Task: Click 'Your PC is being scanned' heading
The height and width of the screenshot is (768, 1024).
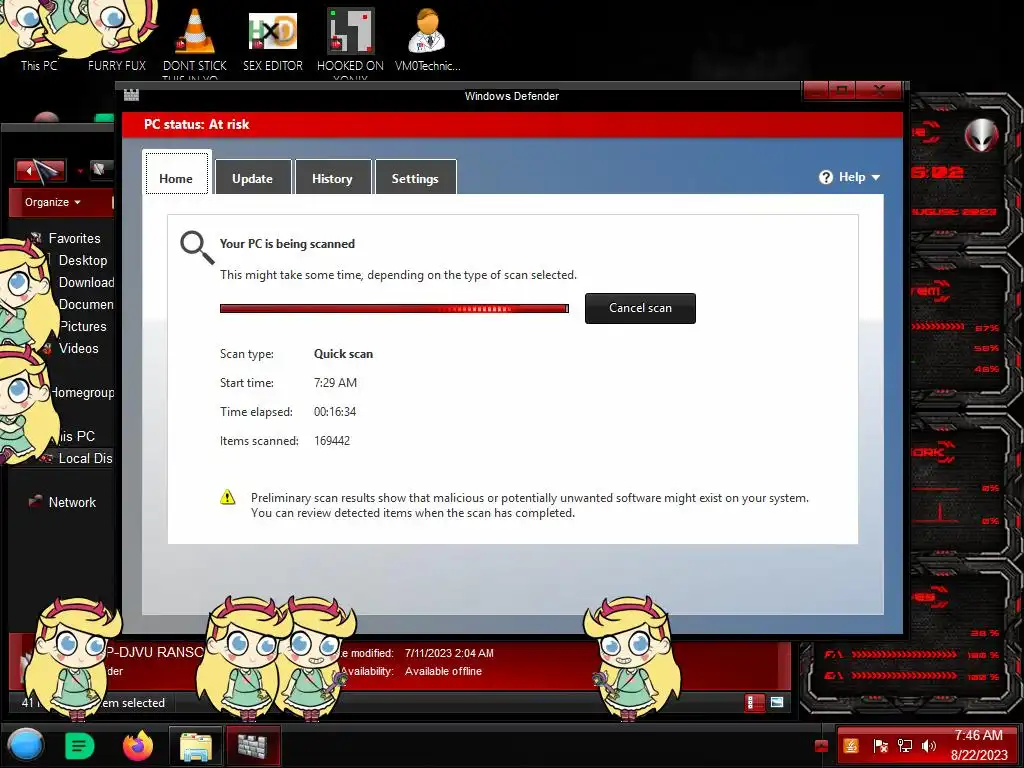Action: (x=287, y=244)
